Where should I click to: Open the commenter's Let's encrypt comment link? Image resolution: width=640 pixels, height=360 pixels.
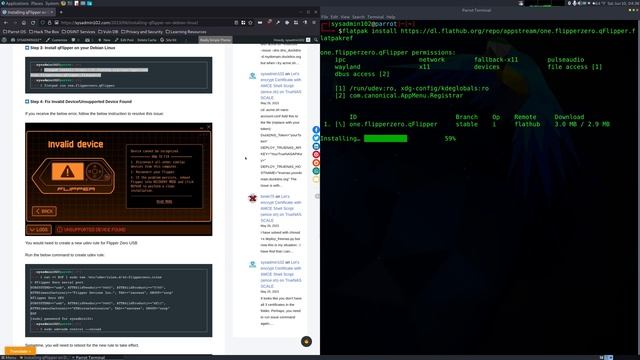[281, 208]
